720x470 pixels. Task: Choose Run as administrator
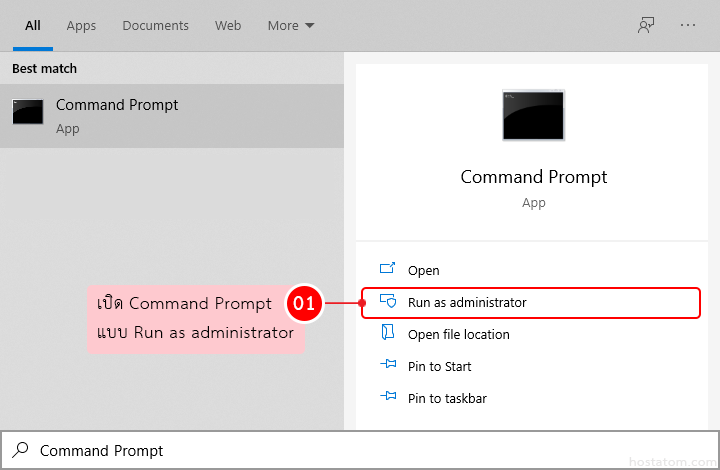(467, 302)
